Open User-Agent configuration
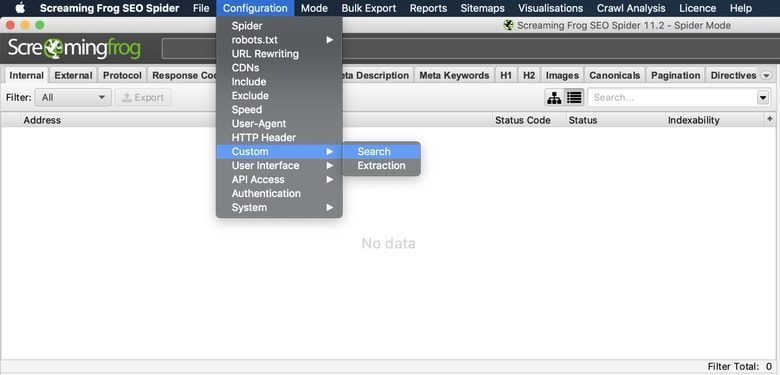The image size is (780, 375). pyautogui.click(x=279, y=123)
